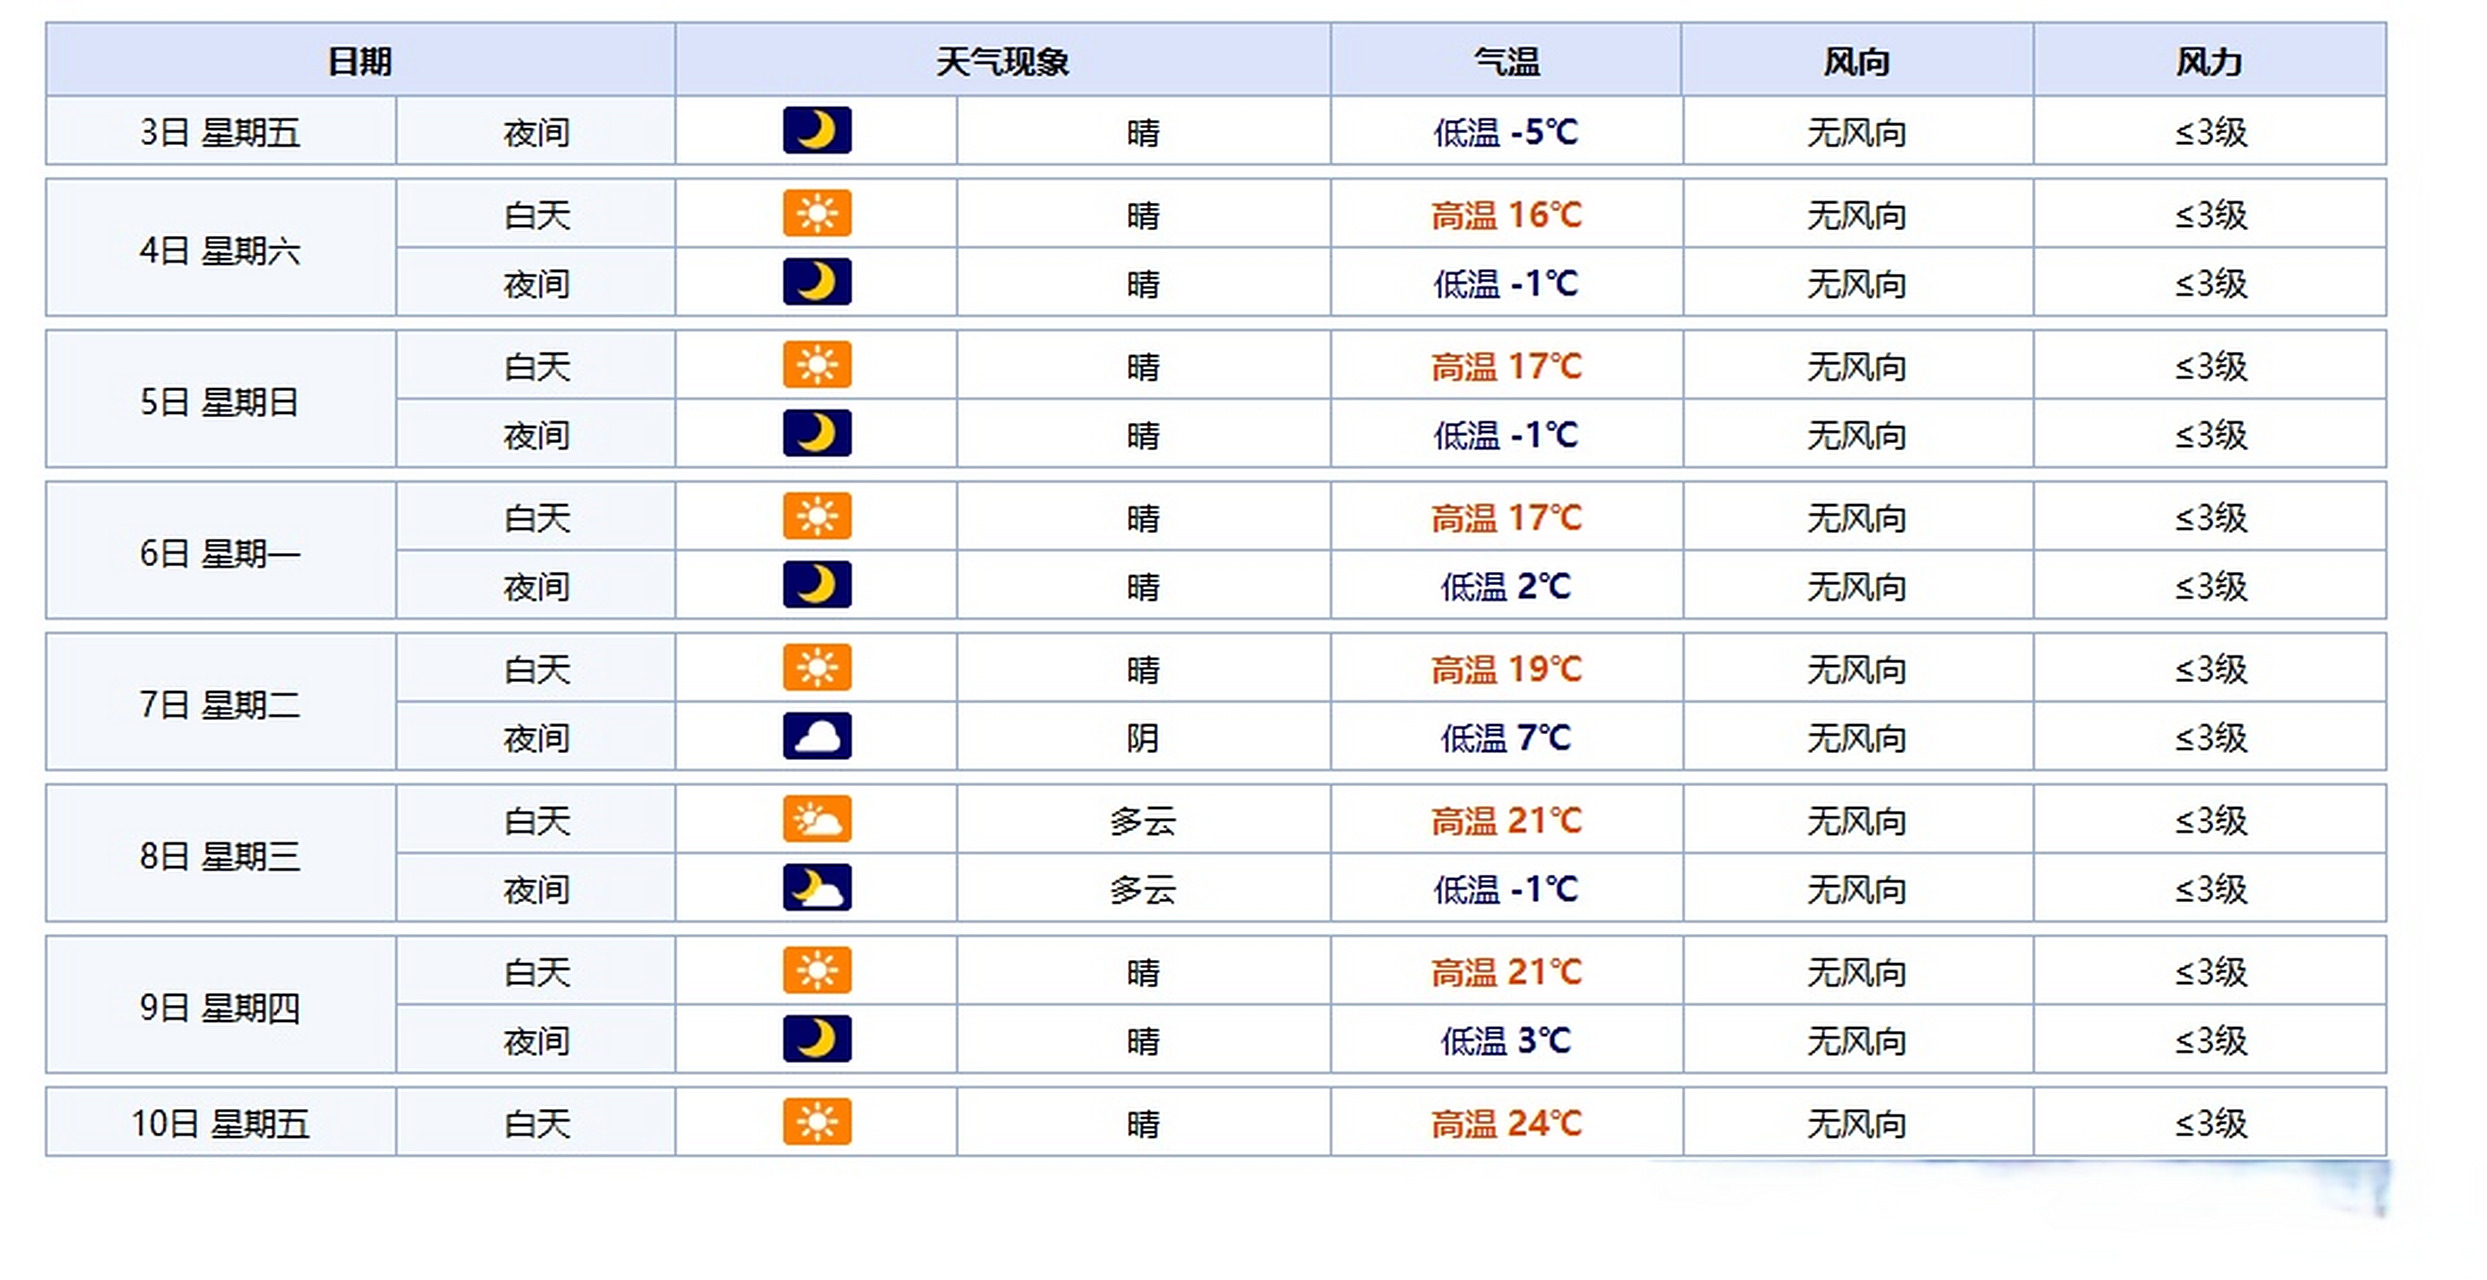This screenshot has height=1280, width=2487.
Task: Select the 5日 星期日 date cell
Action: (x=220, y=401)
